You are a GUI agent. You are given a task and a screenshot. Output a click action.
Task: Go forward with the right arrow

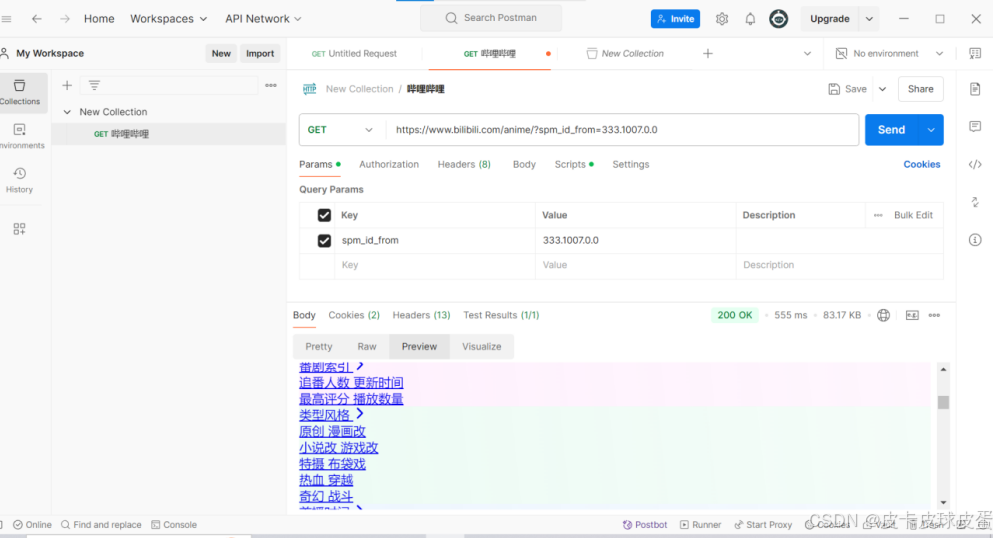click(65, 19)
